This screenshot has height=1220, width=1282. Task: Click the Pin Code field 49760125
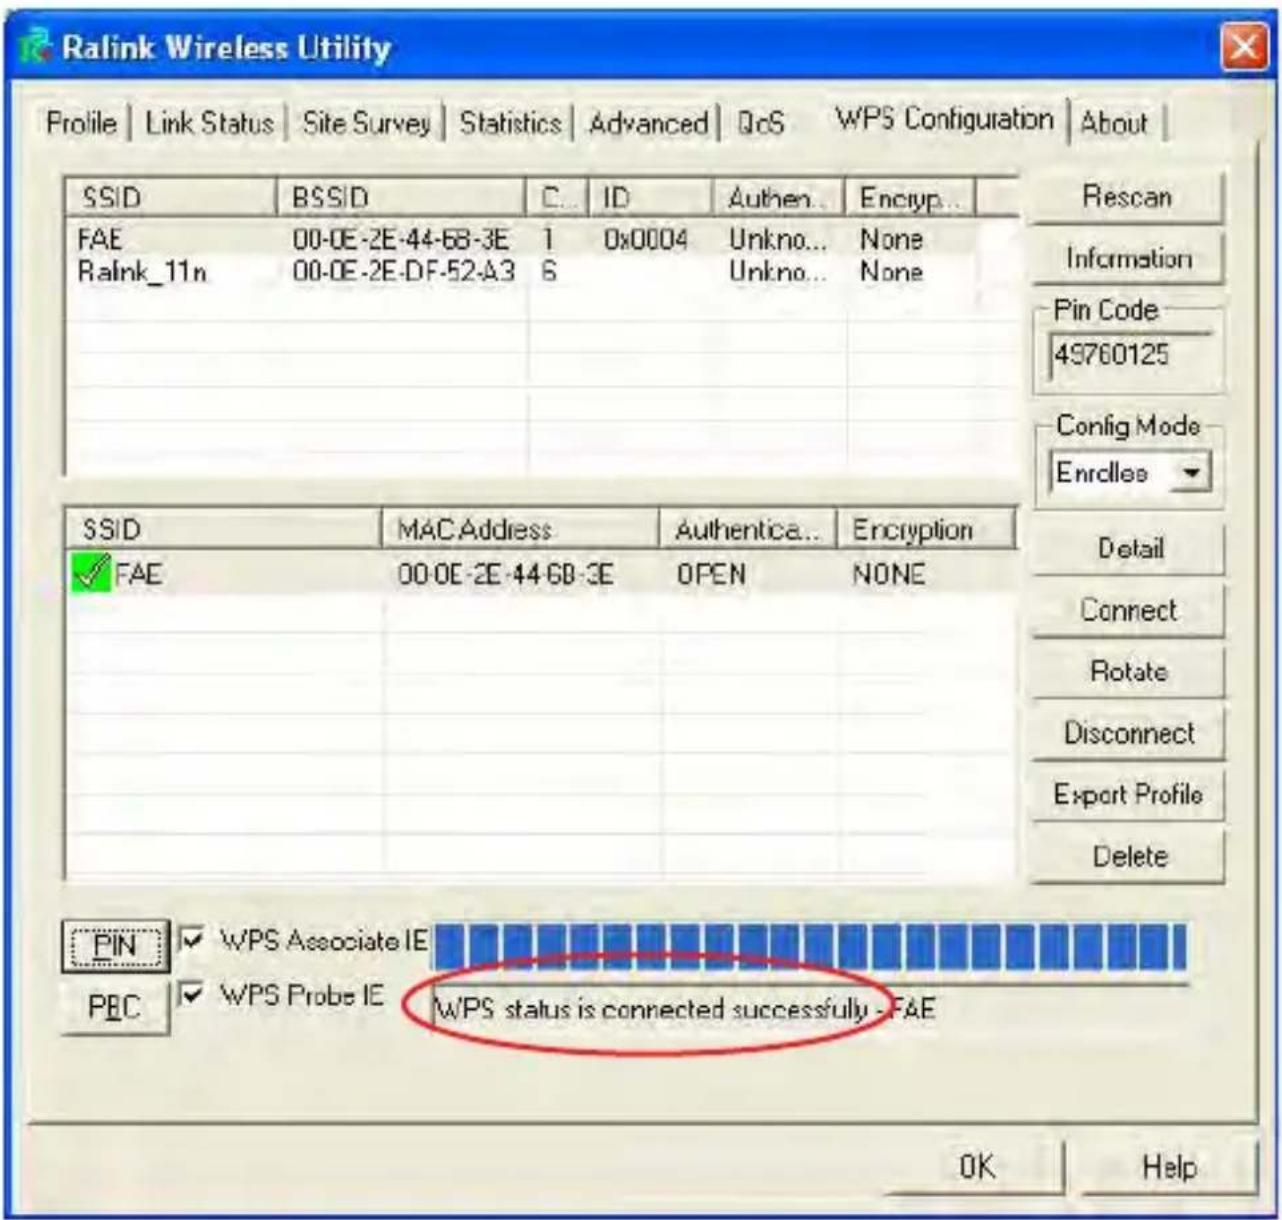(x=1128, y=354)
